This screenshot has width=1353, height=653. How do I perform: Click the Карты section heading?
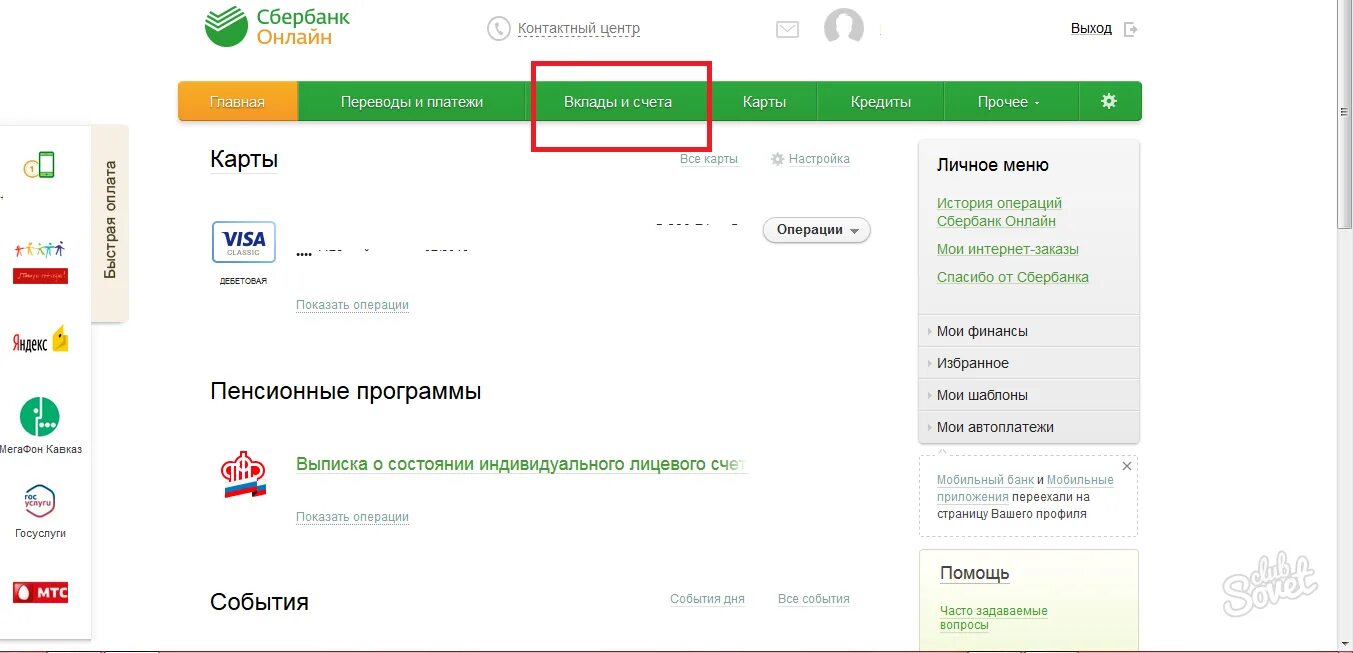coord(244,160)
